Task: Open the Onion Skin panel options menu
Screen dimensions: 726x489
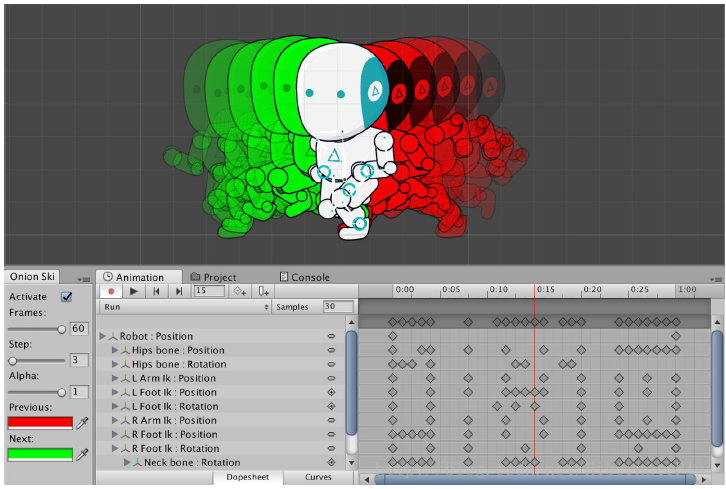Action: click(x=84, y=279)
